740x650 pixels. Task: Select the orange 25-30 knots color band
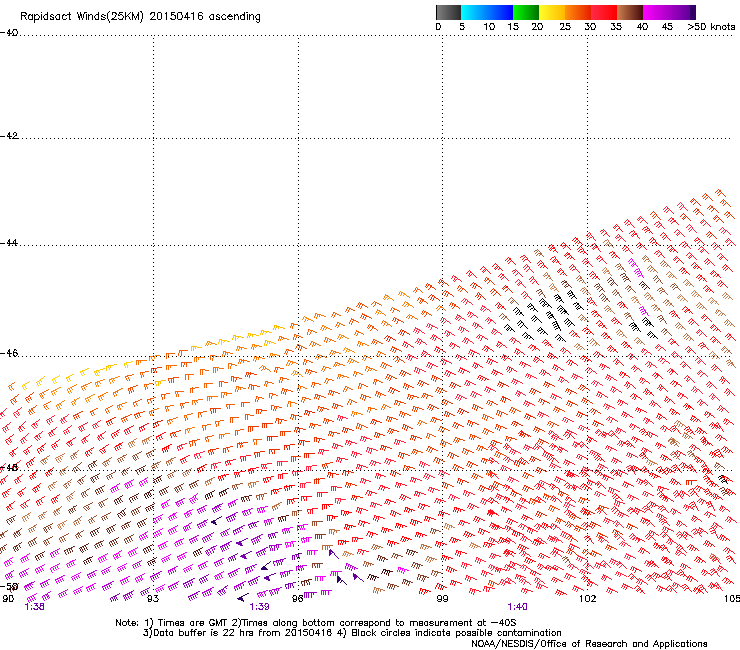(578, 12)
